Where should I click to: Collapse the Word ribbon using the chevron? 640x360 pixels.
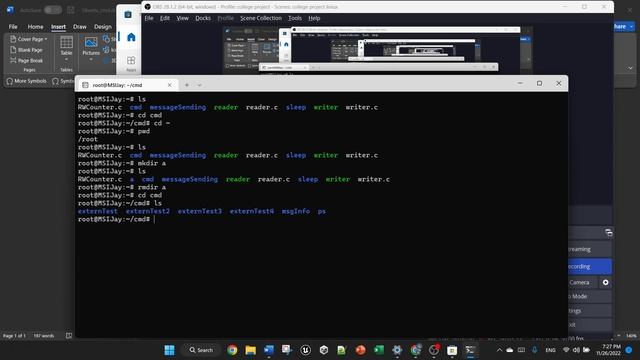click(630, 68)
